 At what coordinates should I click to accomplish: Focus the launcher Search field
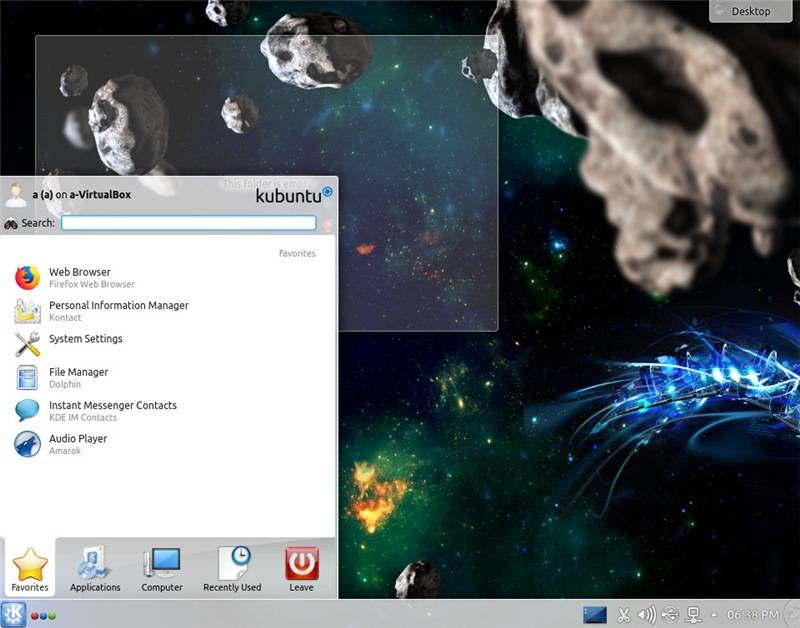189,223
